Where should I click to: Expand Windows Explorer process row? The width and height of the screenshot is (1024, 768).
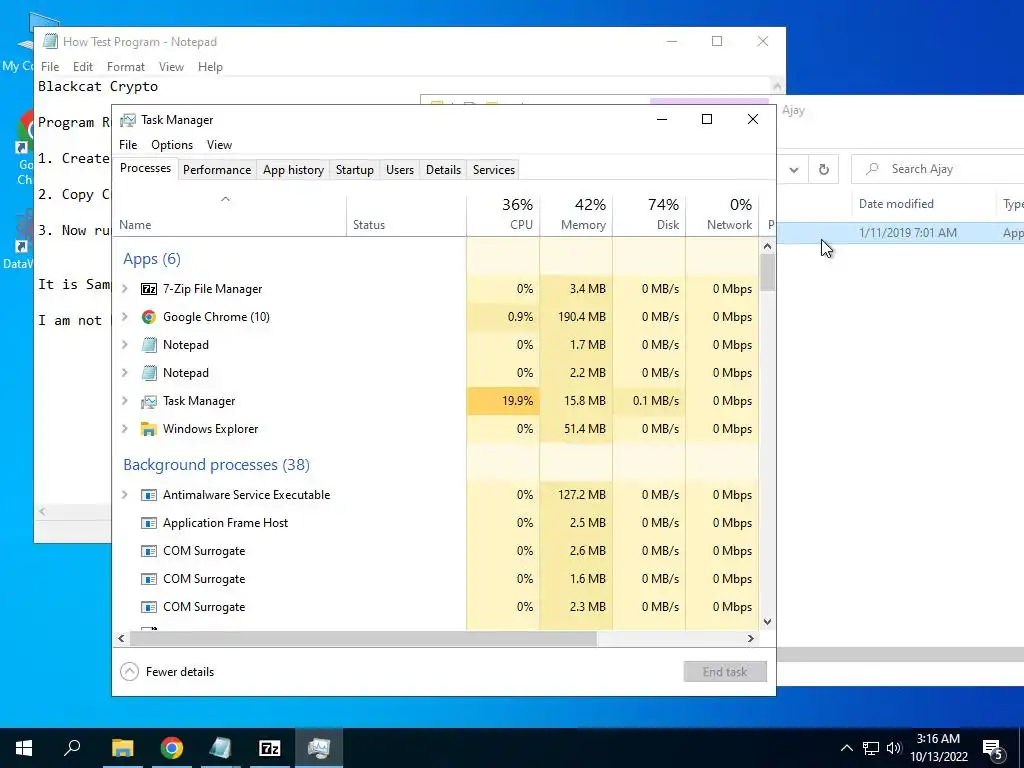click(125, 429)
